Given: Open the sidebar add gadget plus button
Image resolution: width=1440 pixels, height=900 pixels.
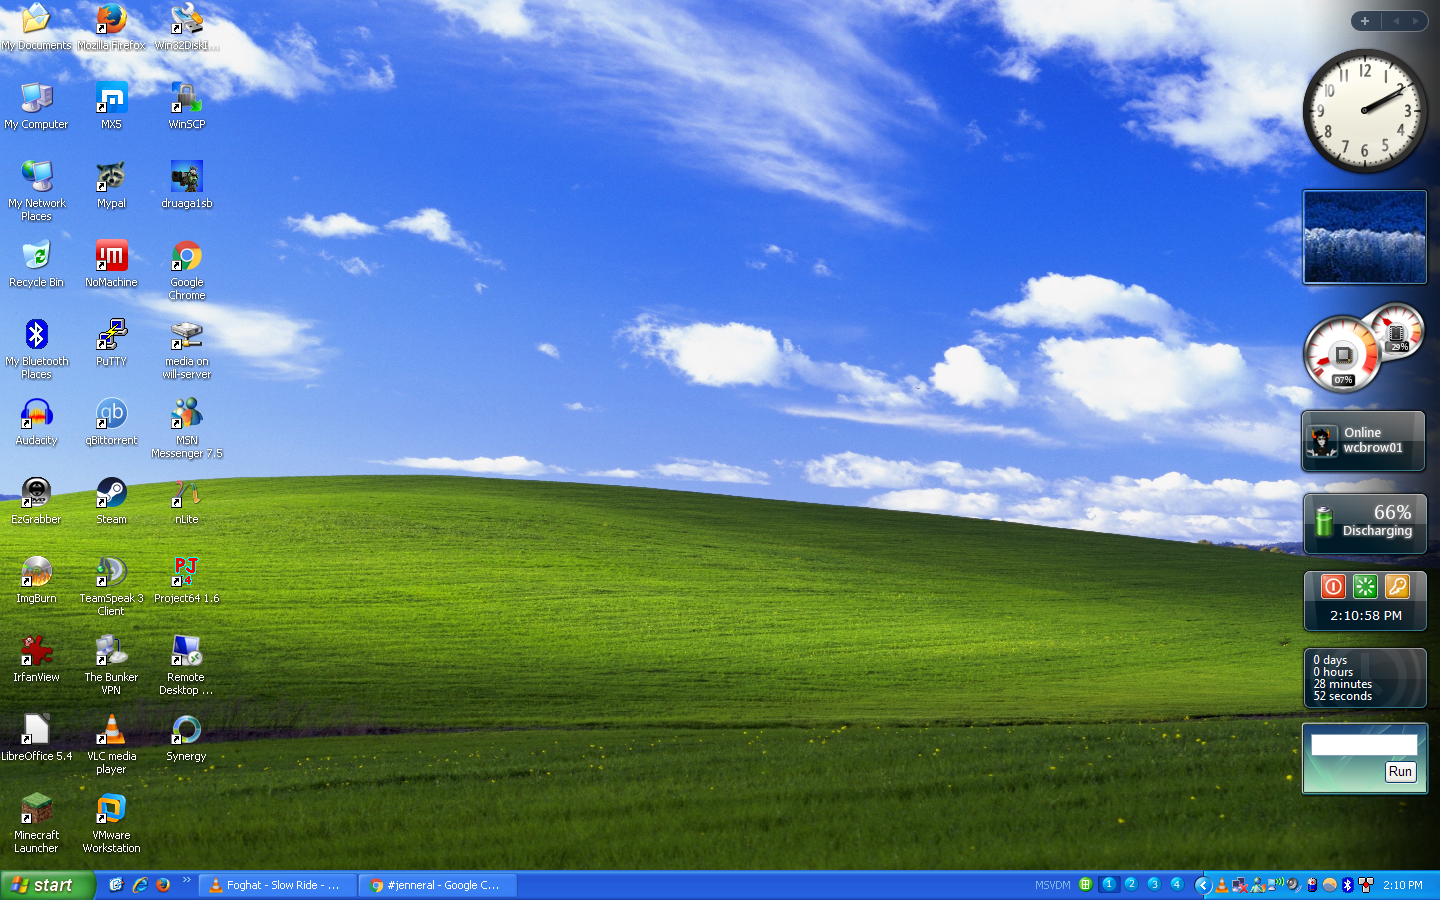Looking at the screenshot, I should tap(1365, 21).
